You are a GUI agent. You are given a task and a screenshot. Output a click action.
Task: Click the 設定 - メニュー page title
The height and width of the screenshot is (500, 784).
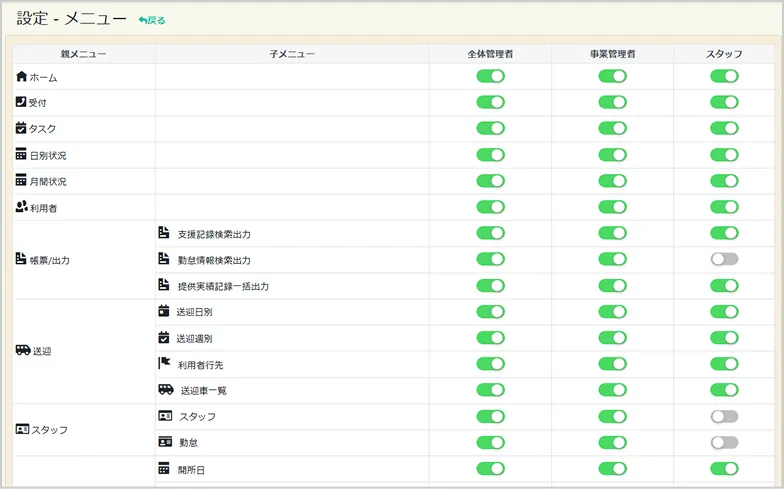72,18
